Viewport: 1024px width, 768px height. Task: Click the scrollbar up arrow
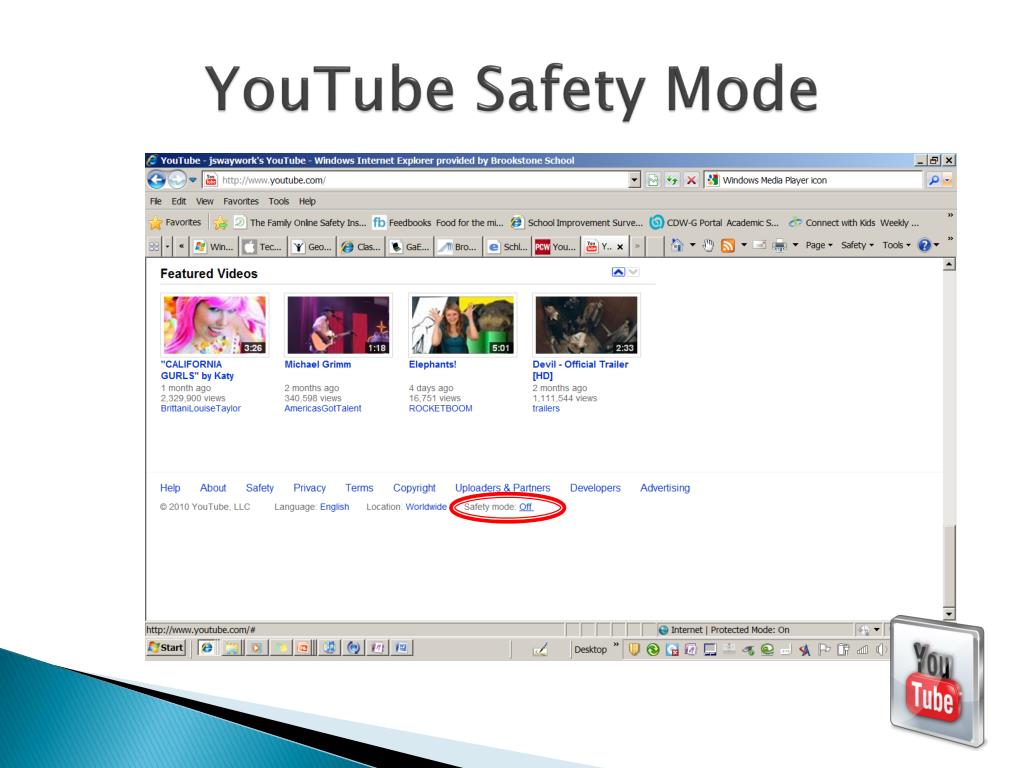pyautogui.click(x=949, y=264)
